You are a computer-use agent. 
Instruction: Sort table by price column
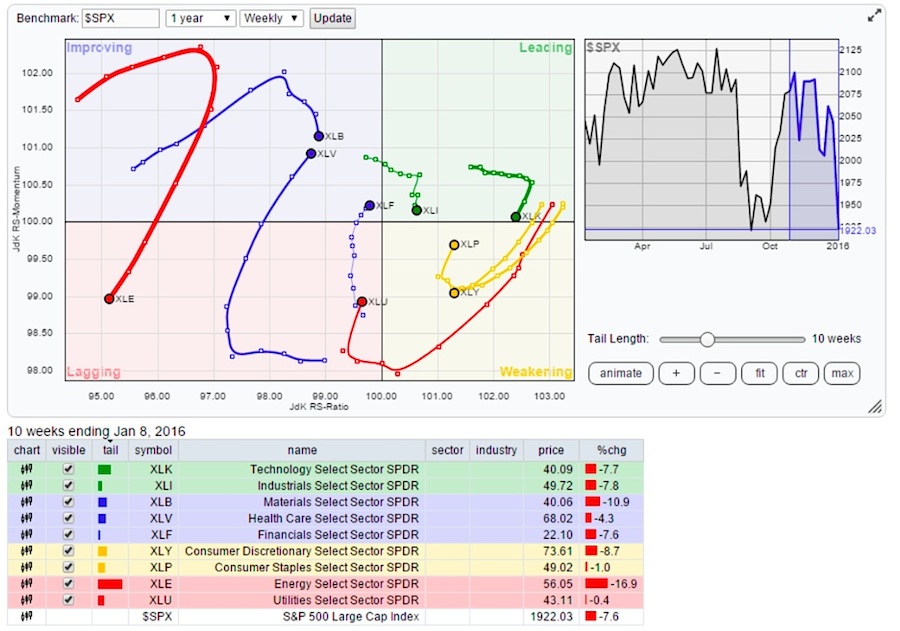point(550,450)
